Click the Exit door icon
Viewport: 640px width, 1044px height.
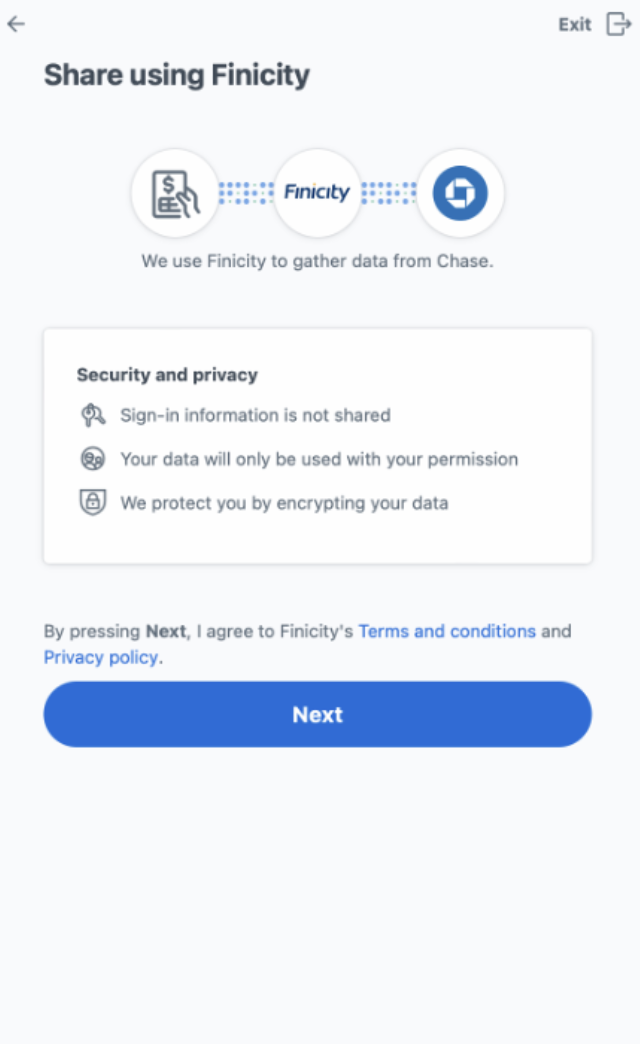[x=619, y=25]
